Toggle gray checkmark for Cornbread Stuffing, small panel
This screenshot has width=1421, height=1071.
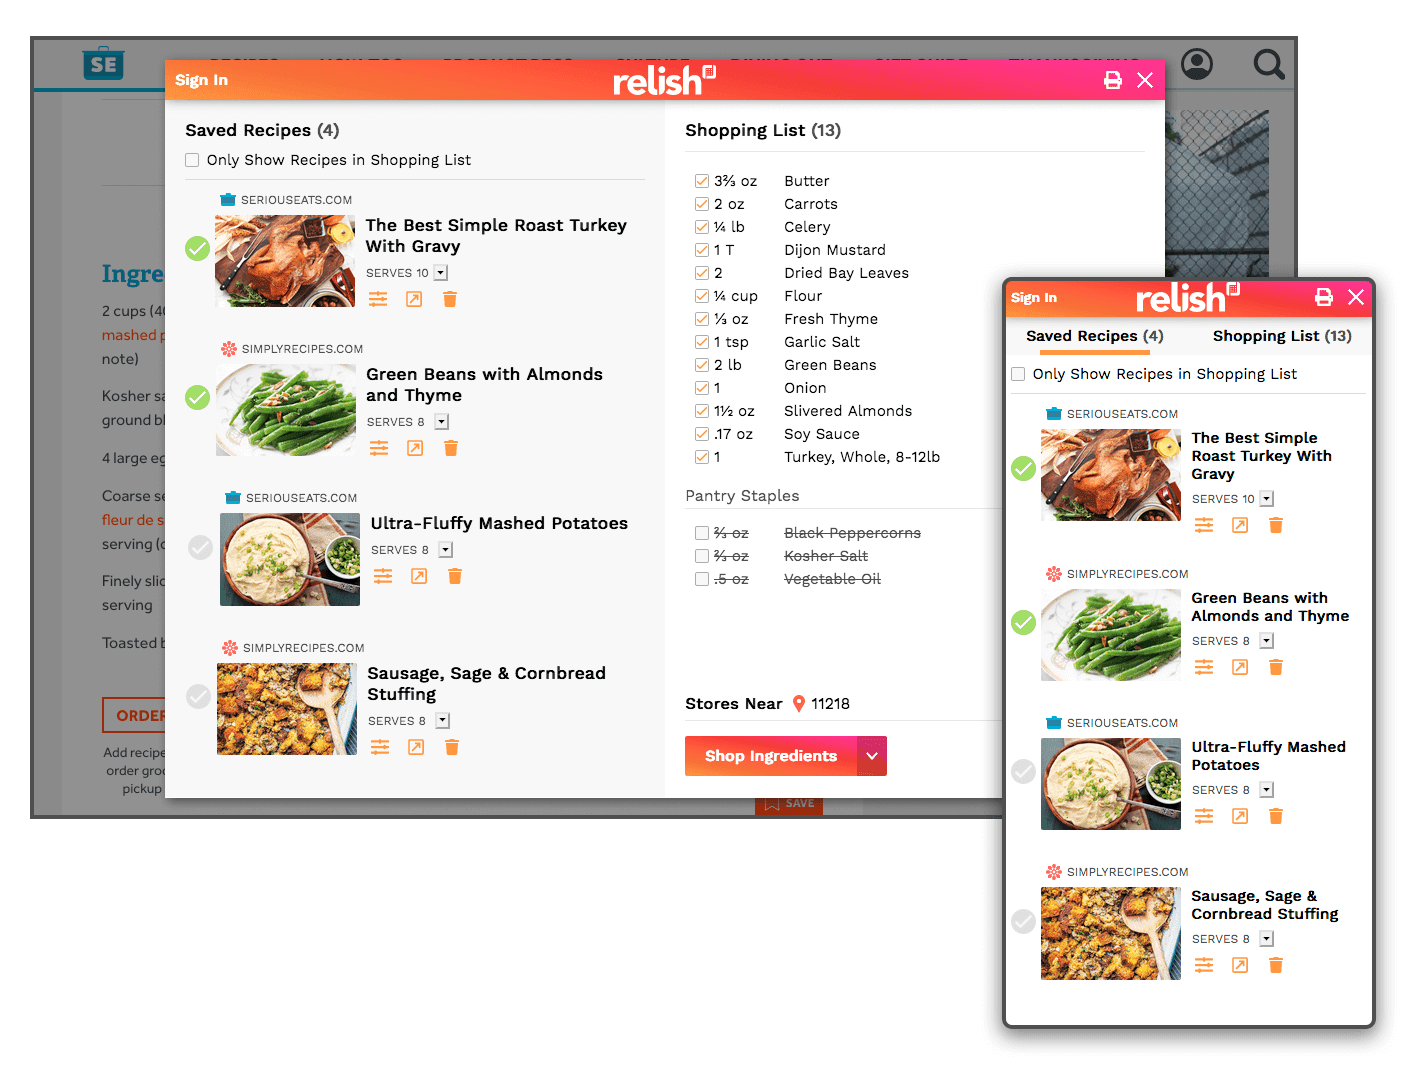[1023, 921]
